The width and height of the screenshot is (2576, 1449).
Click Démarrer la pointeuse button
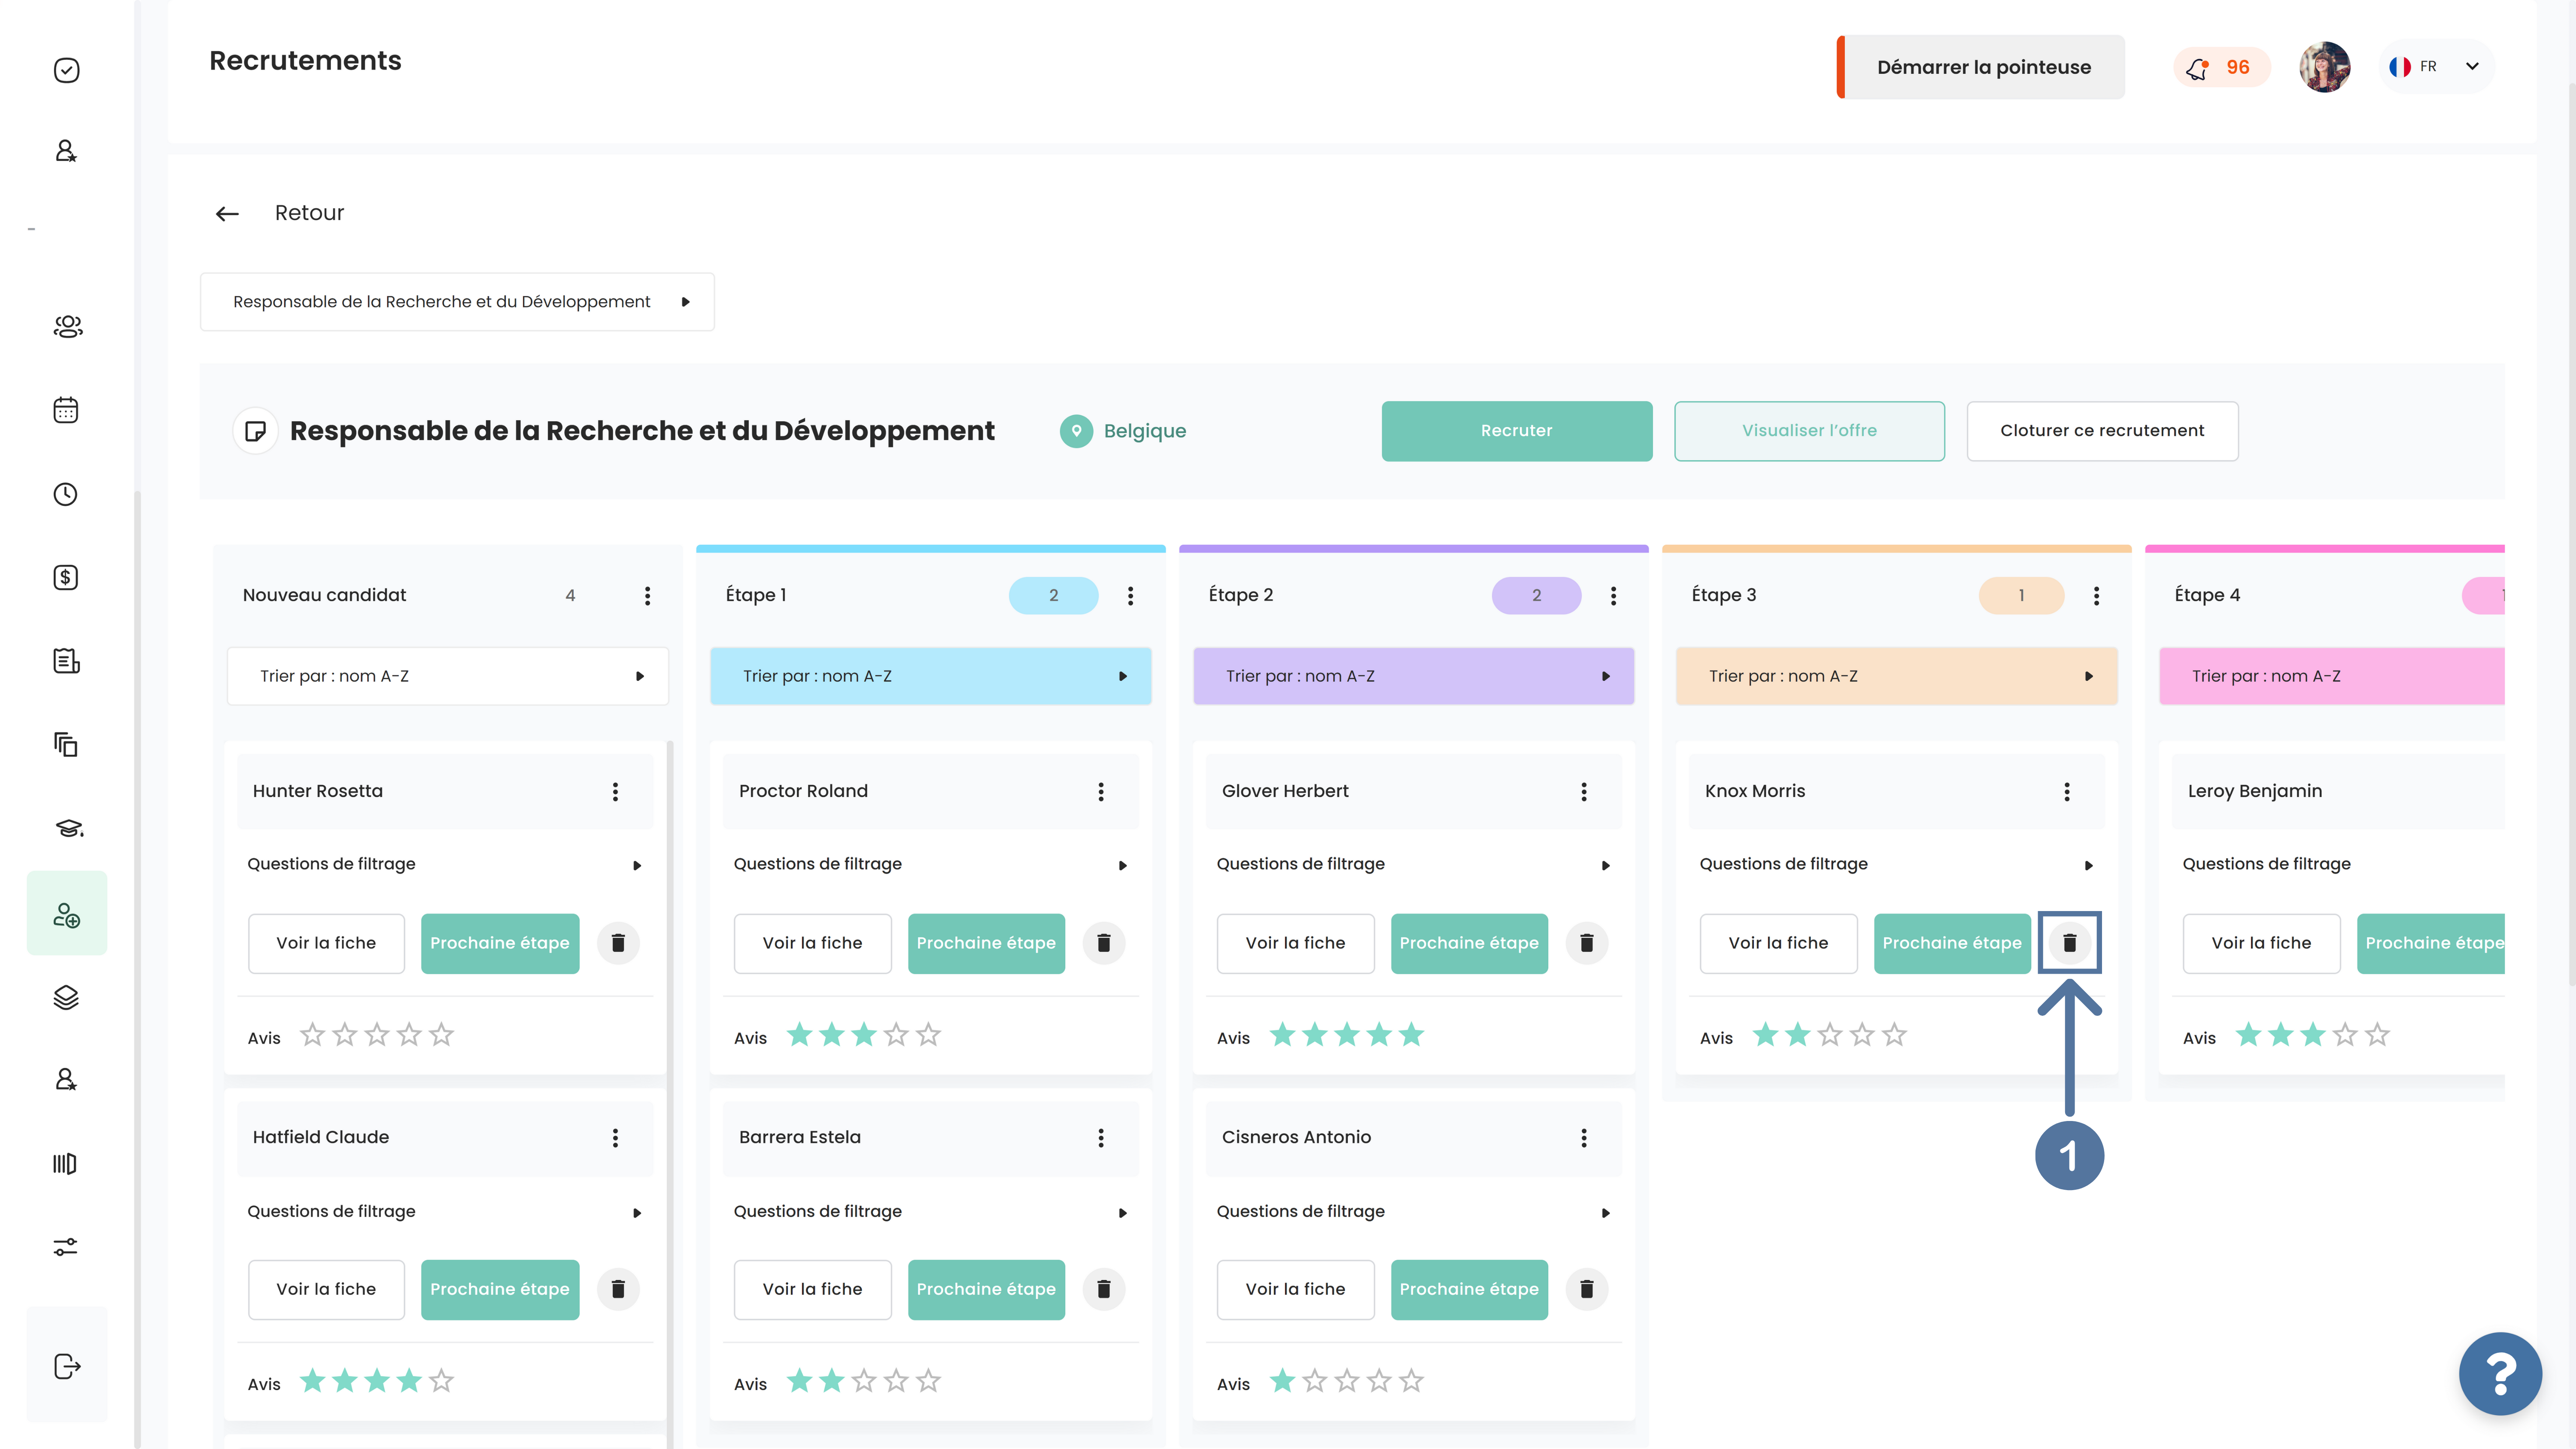pyautogui.click(x=1981, y=67)
